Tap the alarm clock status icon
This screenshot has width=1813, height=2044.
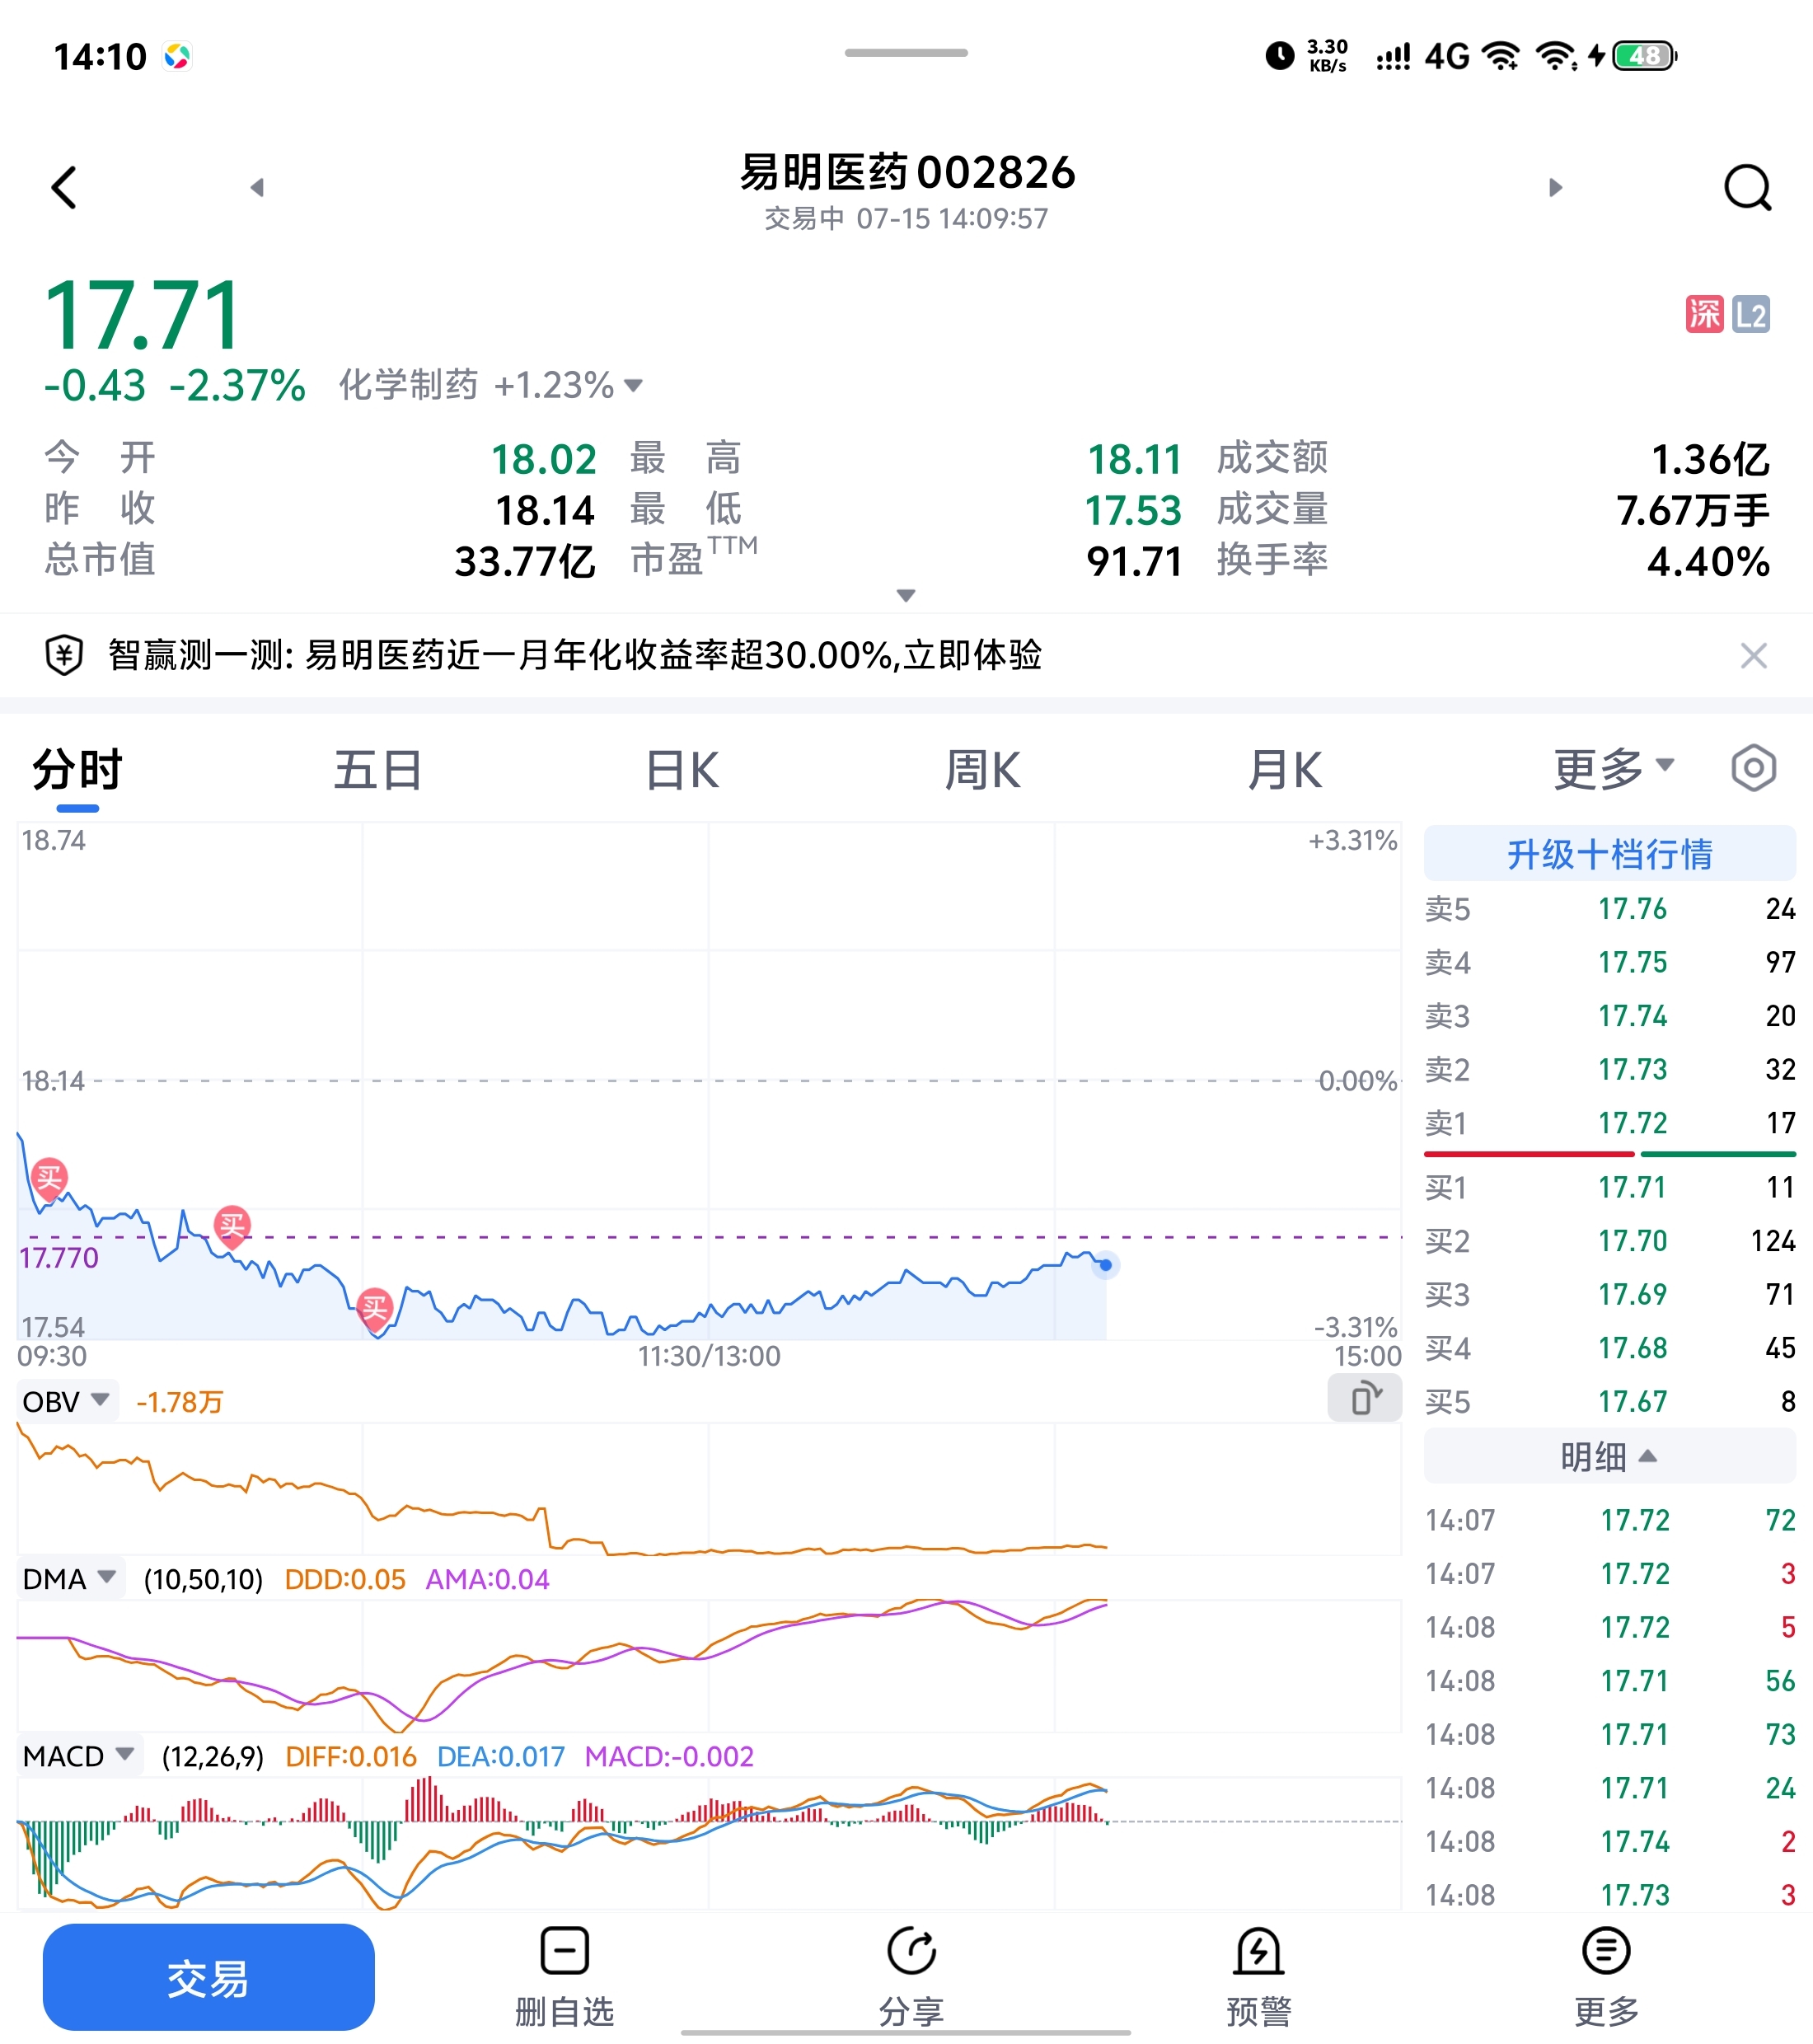click(1279, 55)
